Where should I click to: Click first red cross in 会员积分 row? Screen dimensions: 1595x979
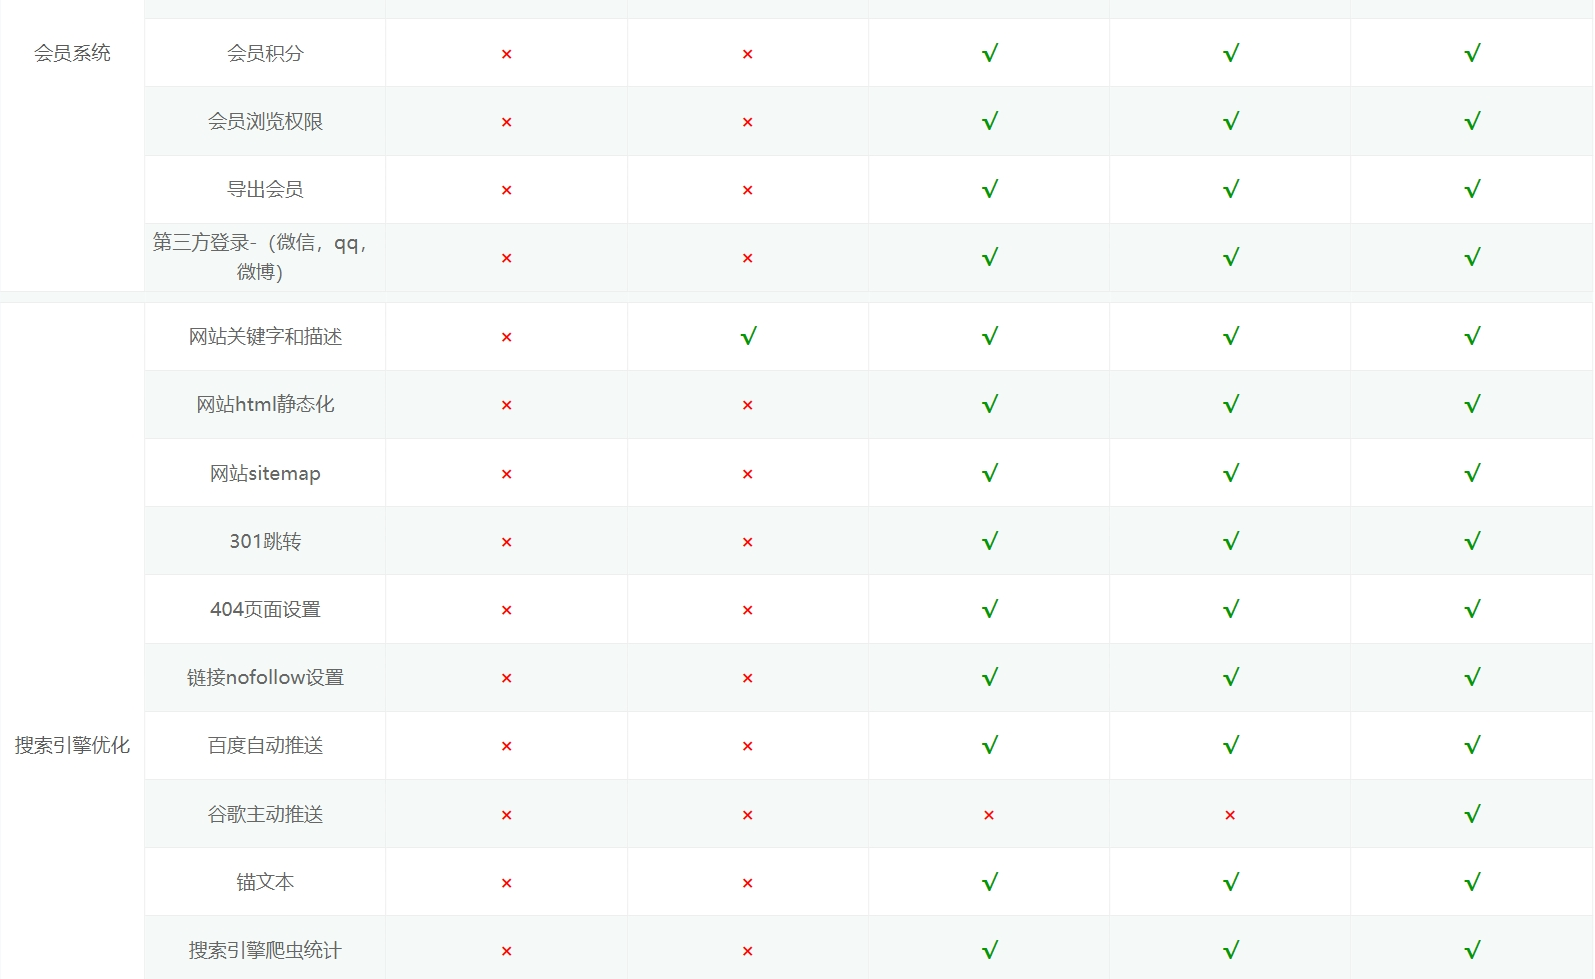506,54
